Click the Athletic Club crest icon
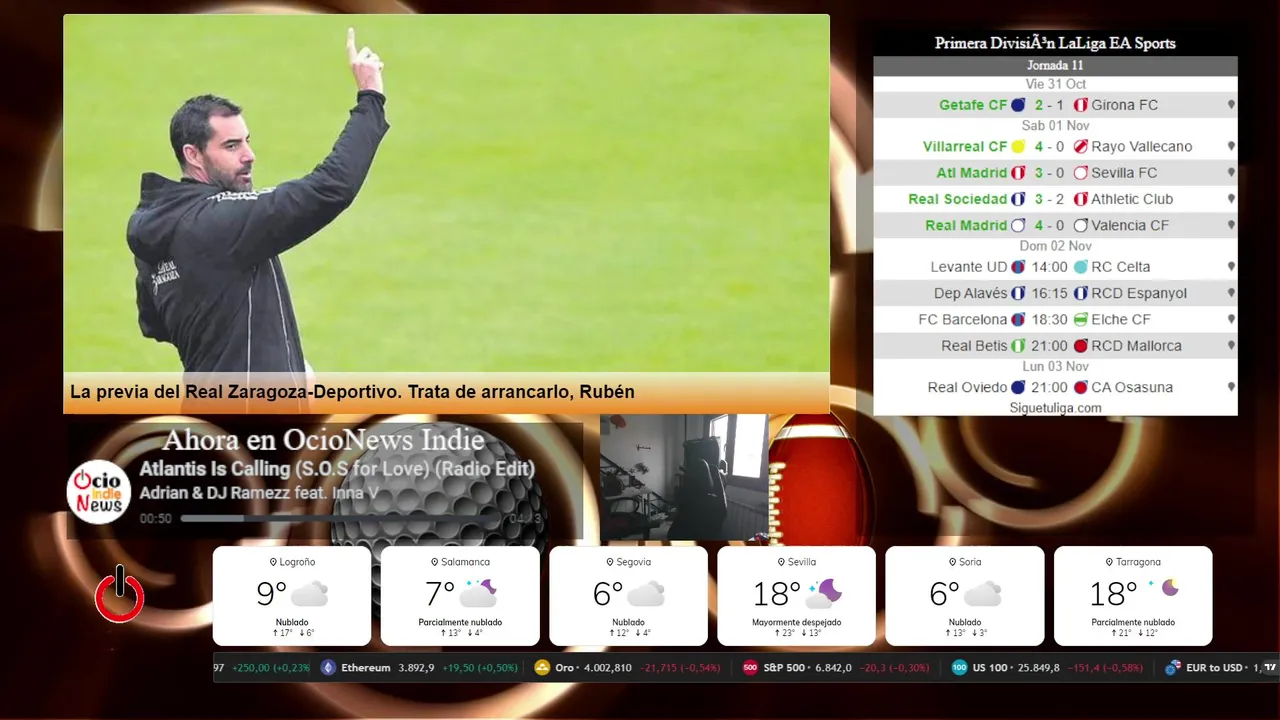 1080,199
